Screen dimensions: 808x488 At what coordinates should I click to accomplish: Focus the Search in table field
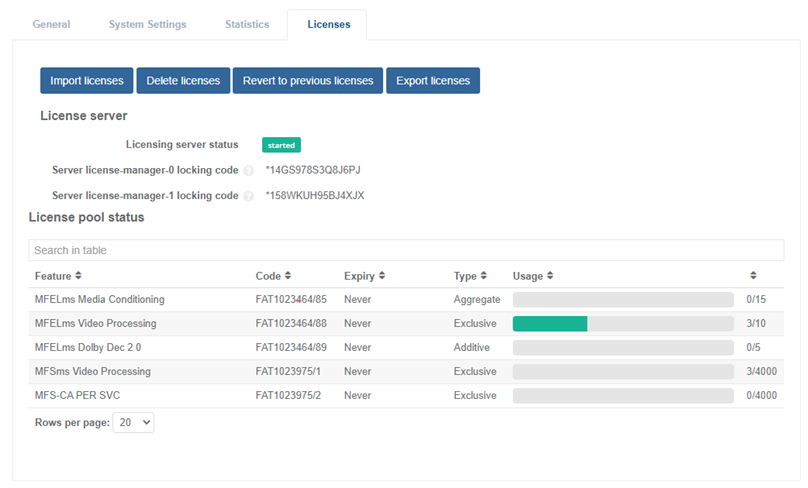(406, 250)
